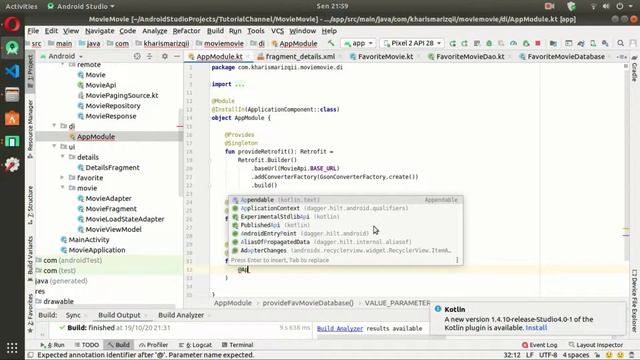The image size is (640, 360).
Task: Click the Make Project hammer icon
Action: (331, 43)
